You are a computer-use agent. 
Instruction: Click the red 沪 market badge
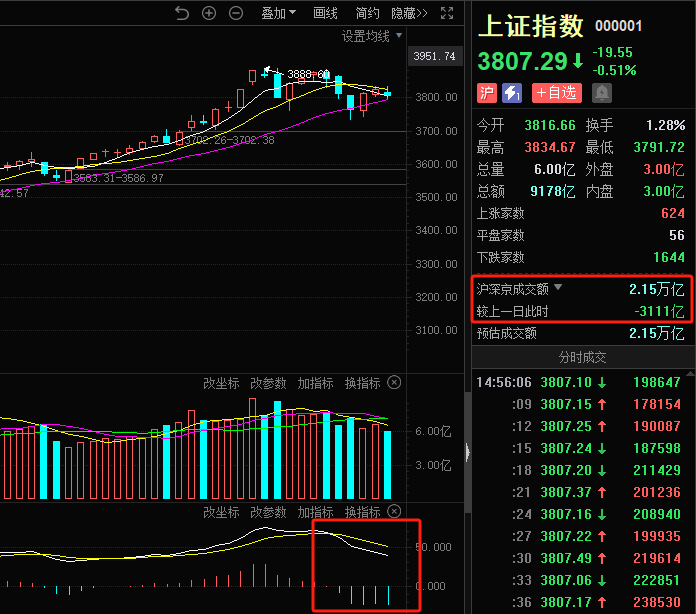click(487, 93)
